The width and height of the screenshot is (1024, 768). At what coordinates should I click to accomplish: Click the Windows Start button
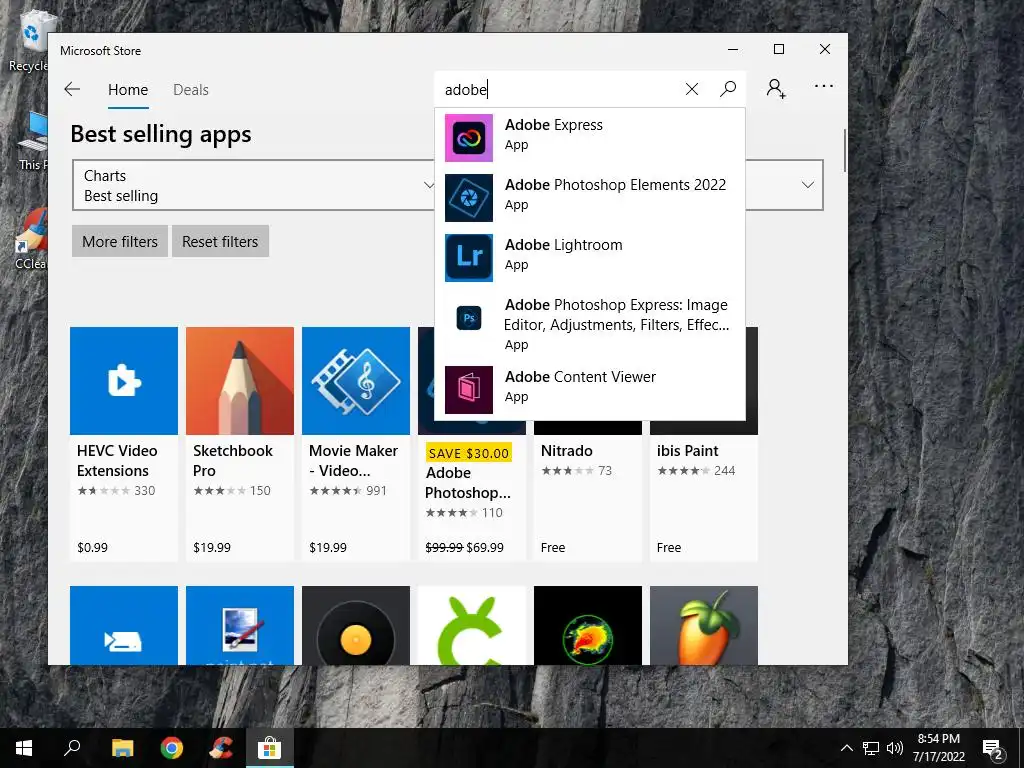coord(24,748)
